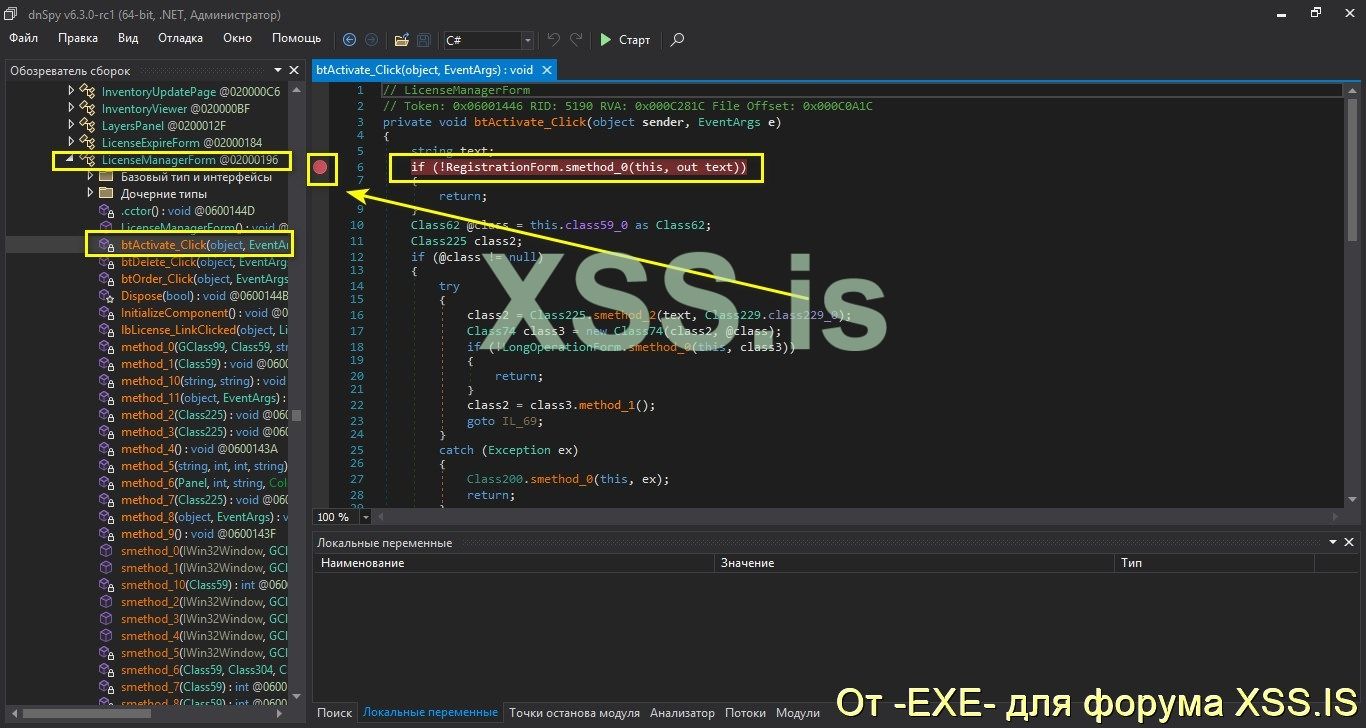
Task: Switch to the Модули bottom tab
Action: [x=798, y=713]
